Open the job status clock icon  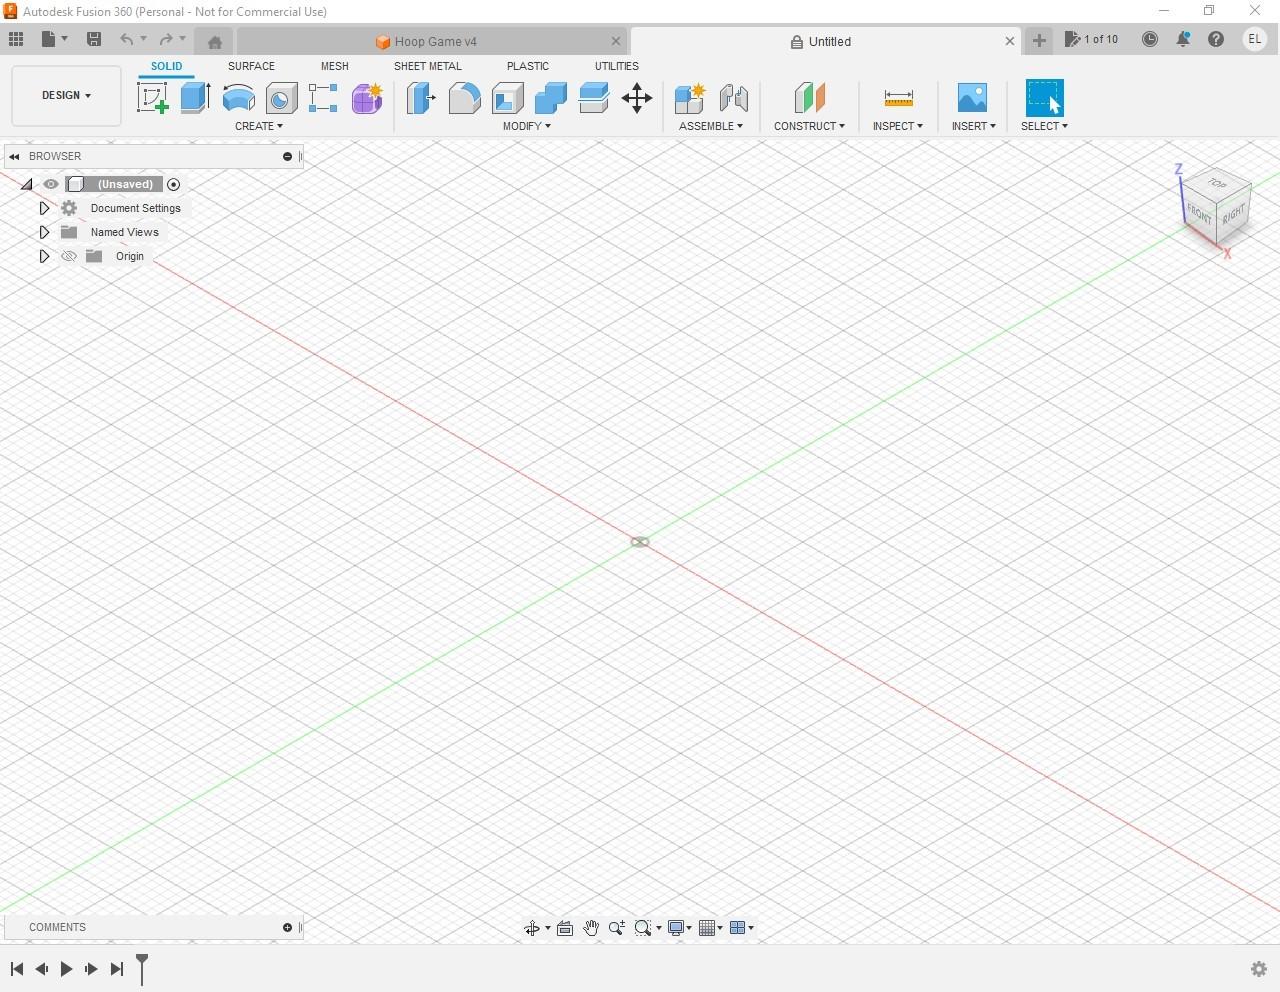pos(1150,39)
